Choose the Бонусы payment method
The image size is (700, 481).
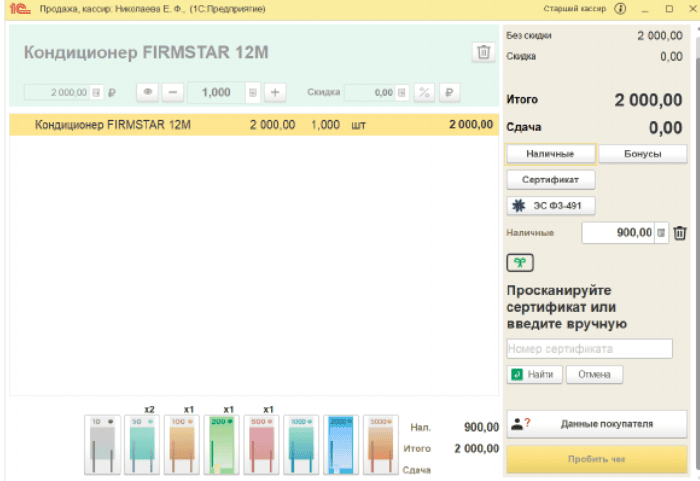642,154
